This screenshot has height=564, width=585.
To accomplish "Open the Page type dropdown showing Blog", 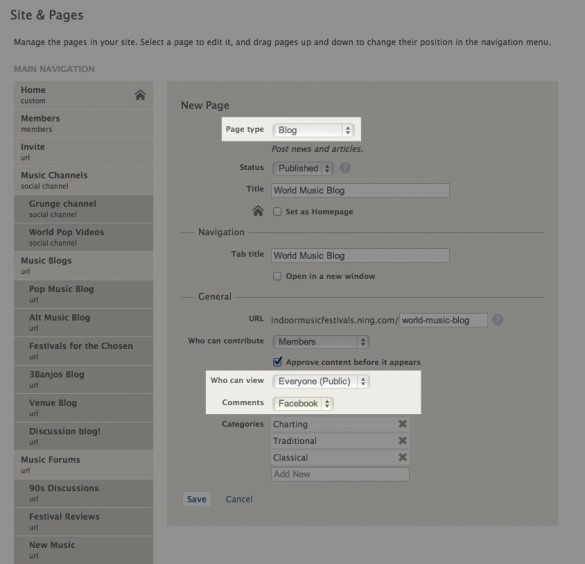I will pos(313,130).
